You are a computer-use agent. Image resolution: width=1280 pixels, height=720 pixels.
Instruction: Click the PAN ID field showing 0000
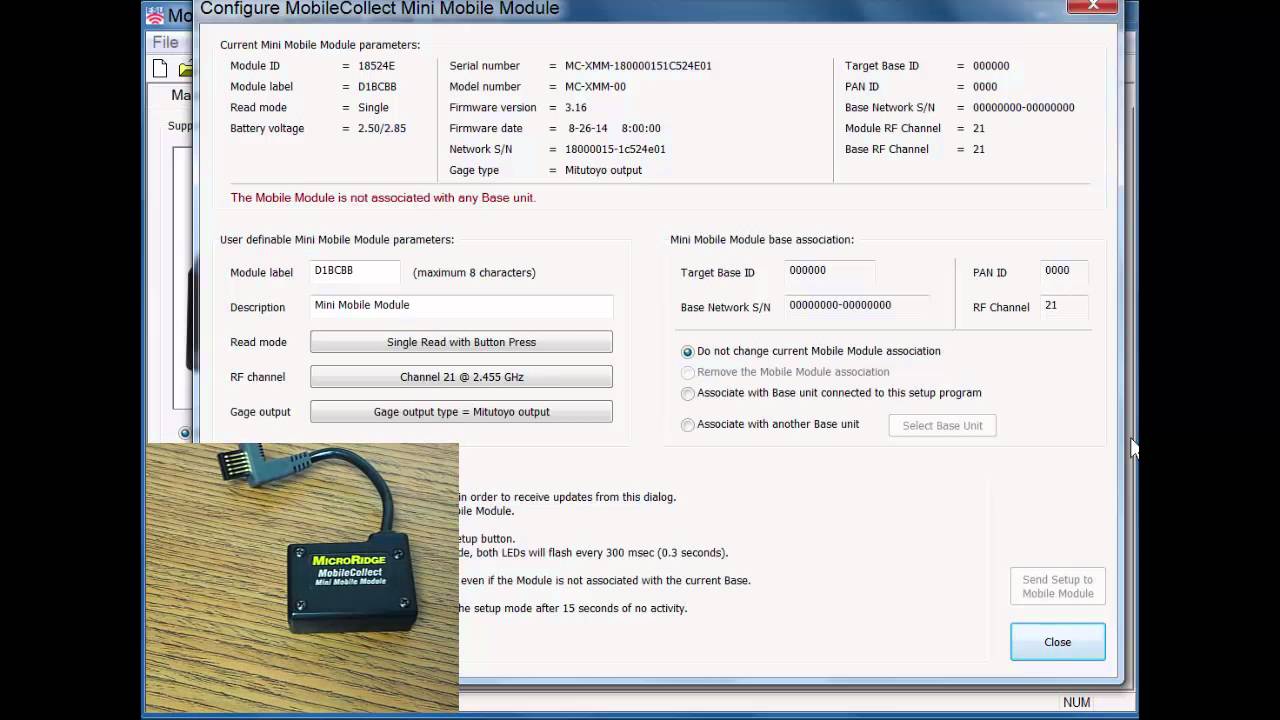(1064, 271)
